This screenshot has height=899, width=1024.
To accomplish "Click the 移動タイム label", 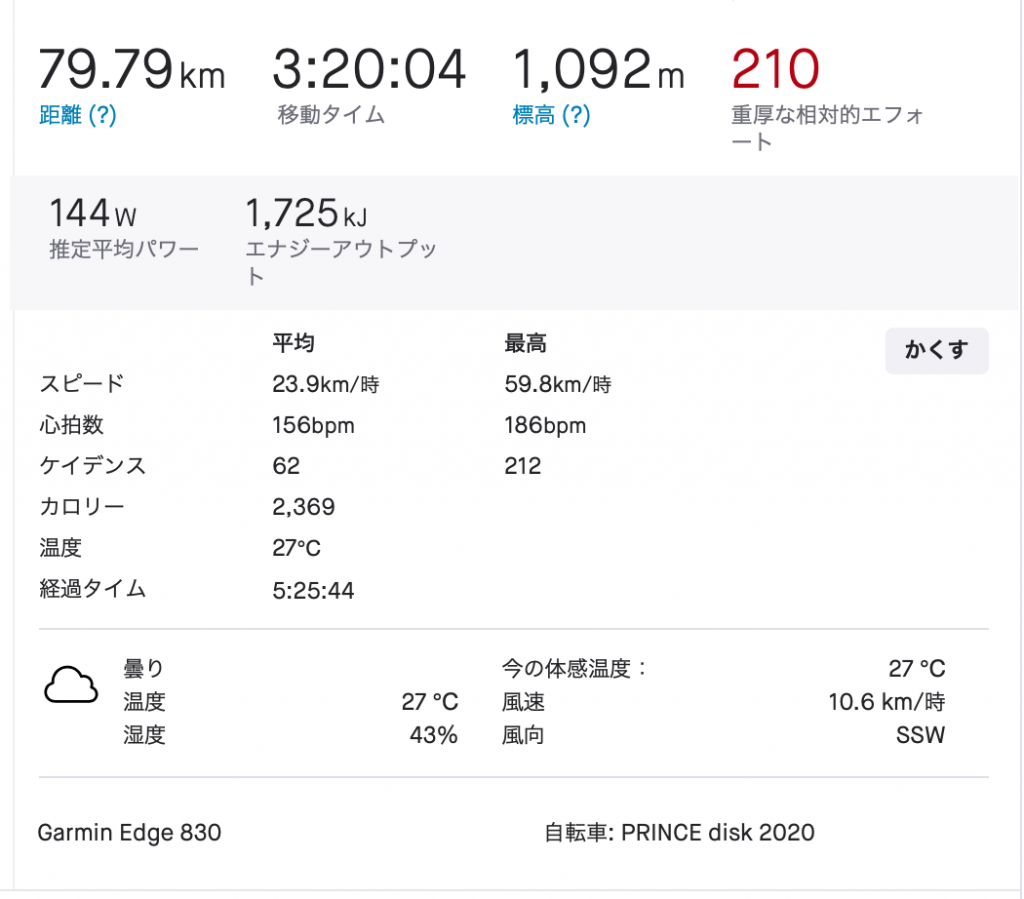I will click(331, 115).
